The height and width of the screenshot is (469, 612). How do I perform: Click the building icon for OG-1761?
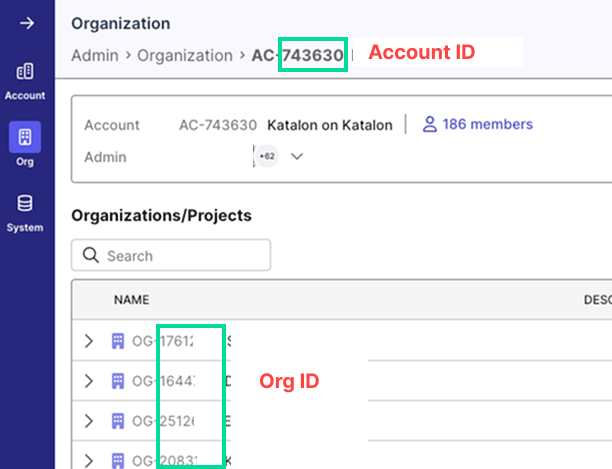[118, 341]
